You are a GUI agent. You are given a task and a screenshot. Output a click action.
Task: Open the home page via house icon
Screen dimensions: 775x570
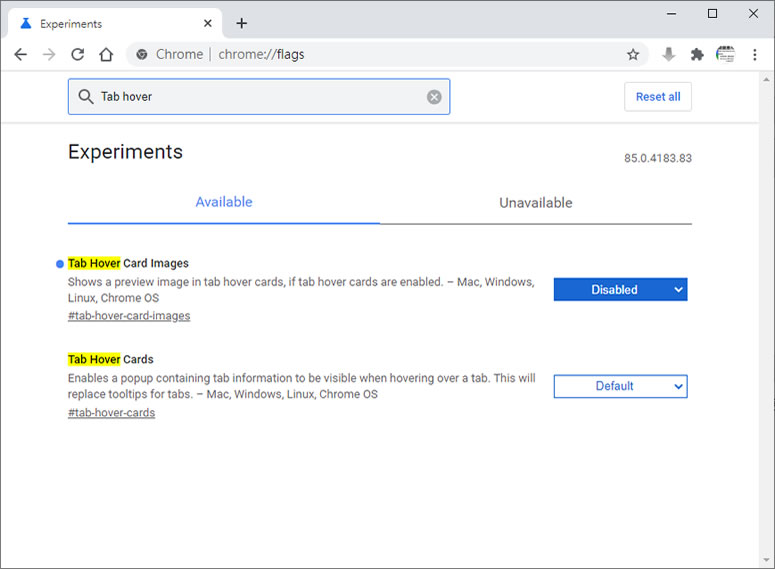tap(106, 54)
